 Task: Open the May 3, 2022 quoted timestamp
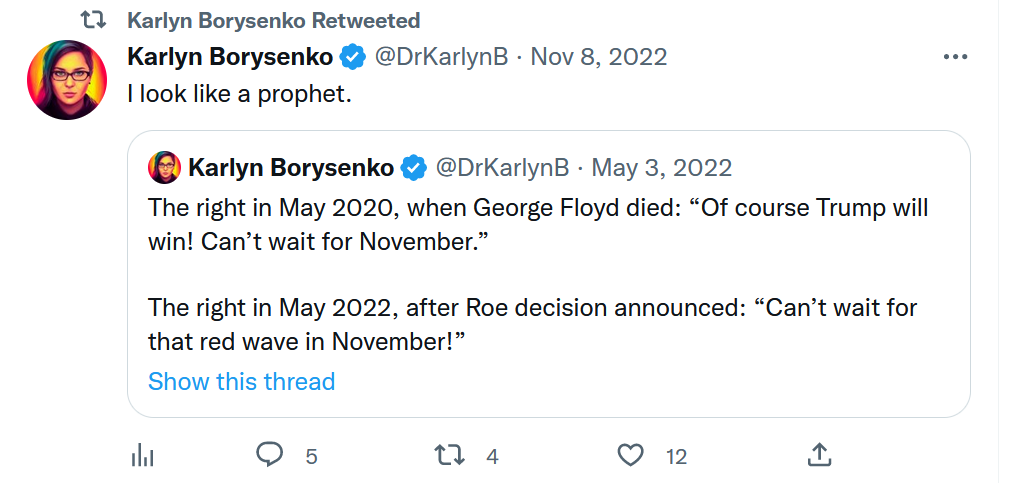(x=662, y=168)
